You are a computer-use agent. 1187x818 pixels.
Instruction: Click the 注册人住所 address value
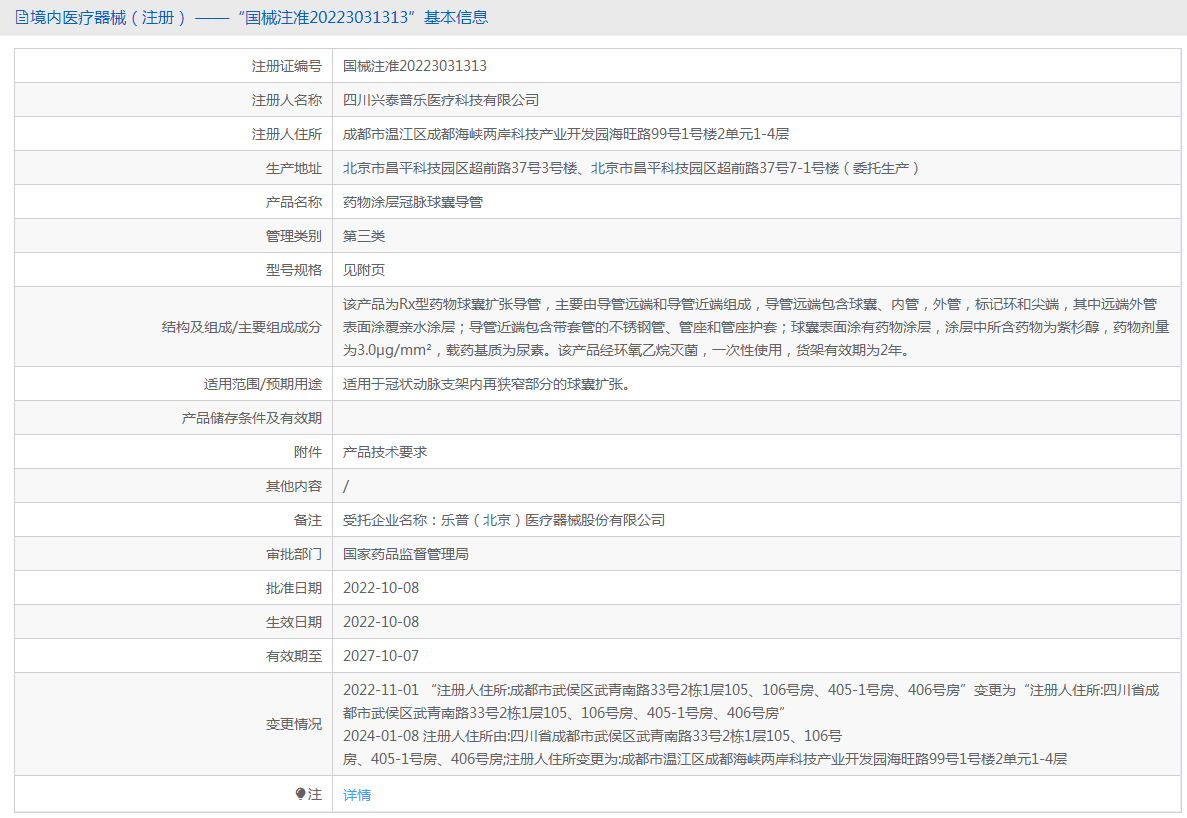566,134
